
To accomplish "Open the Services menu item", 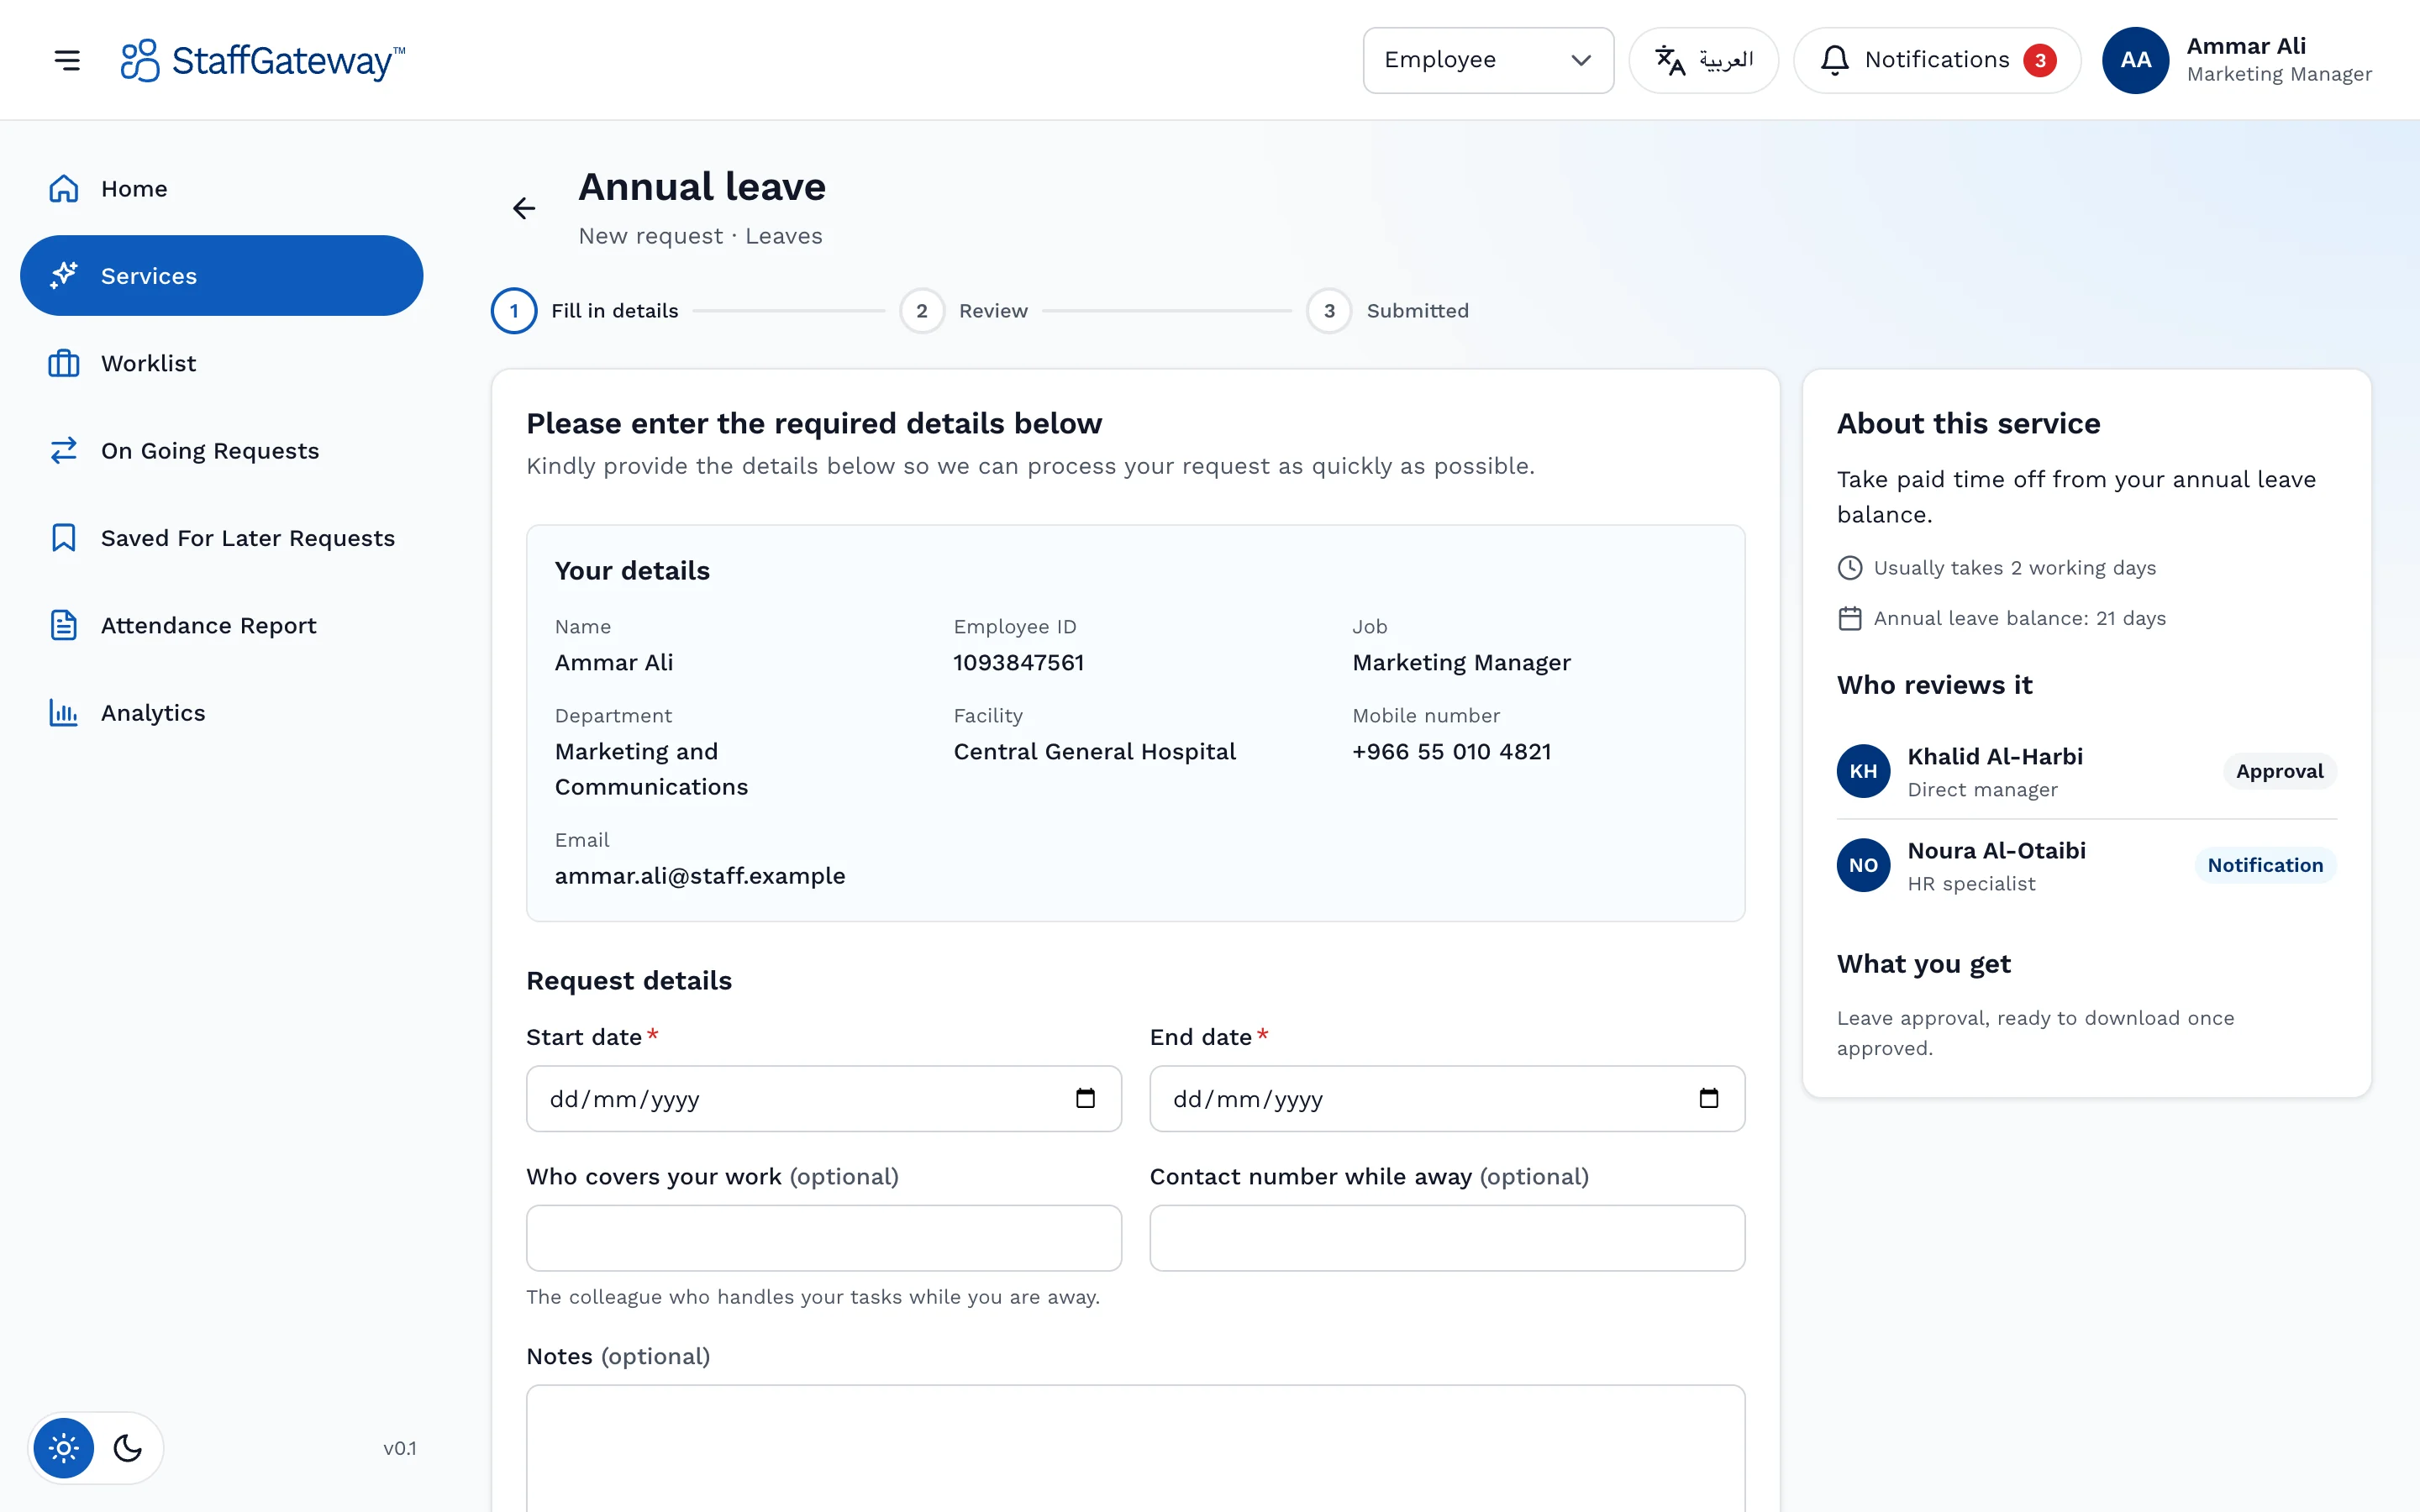I will 222,276.
